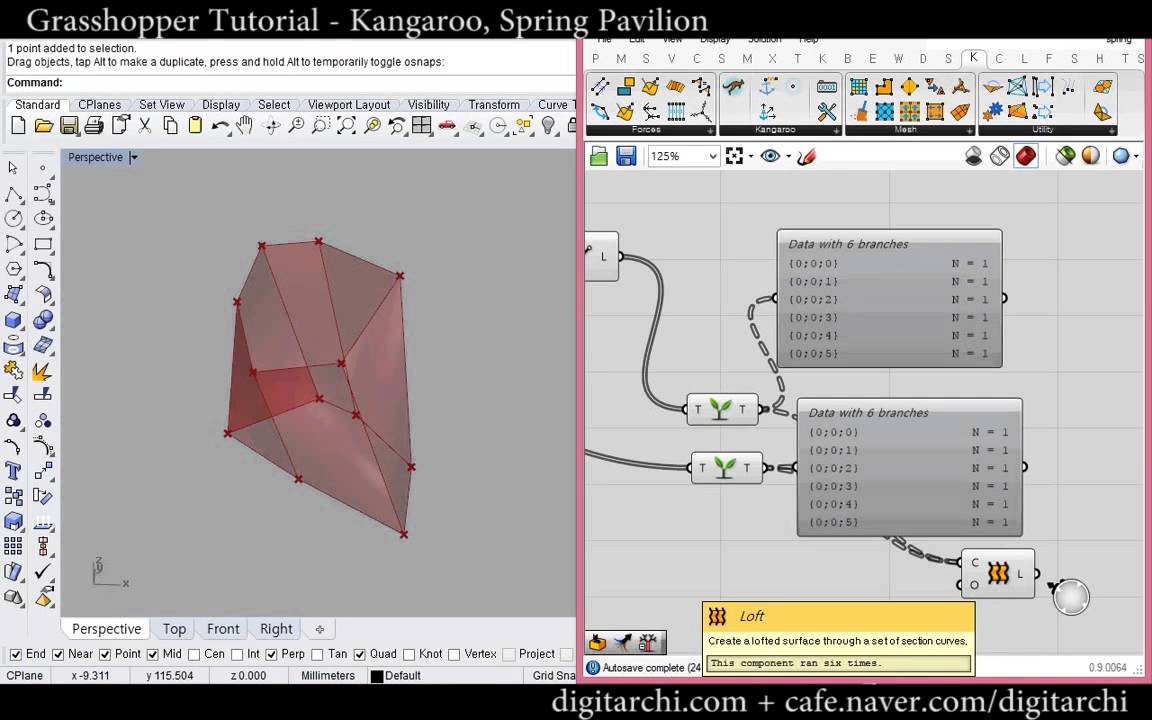1152x720 pixels.
Task: Toggle Grasshopper shaded preview red icon
Action: click(1026, 156)
